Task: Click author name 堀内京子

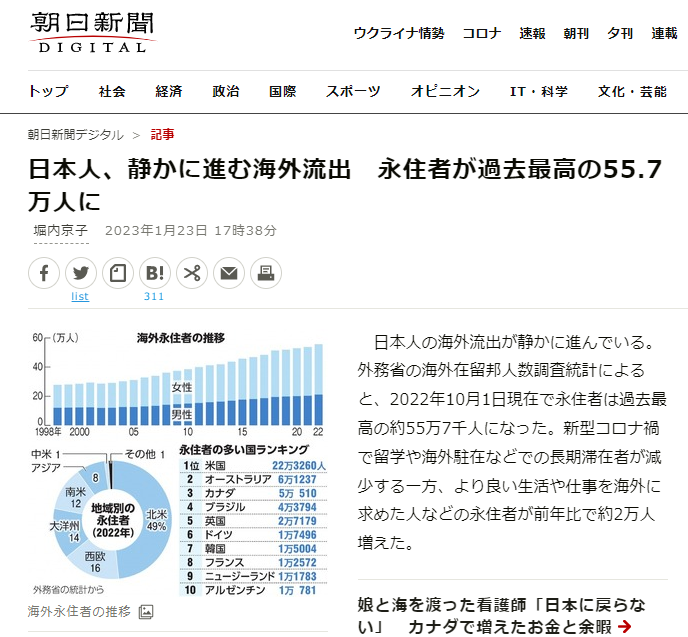Action: pos(60,230)
